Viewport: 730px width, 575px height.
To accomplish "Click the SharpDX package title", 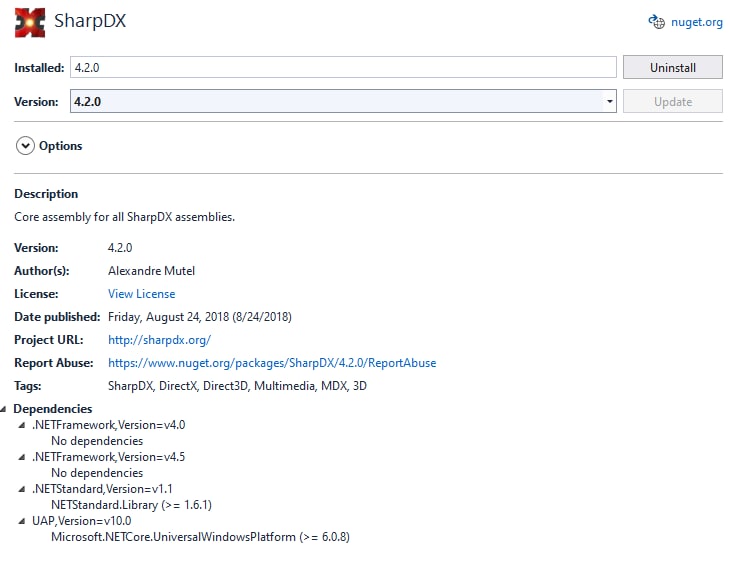I will click(90, 21).
